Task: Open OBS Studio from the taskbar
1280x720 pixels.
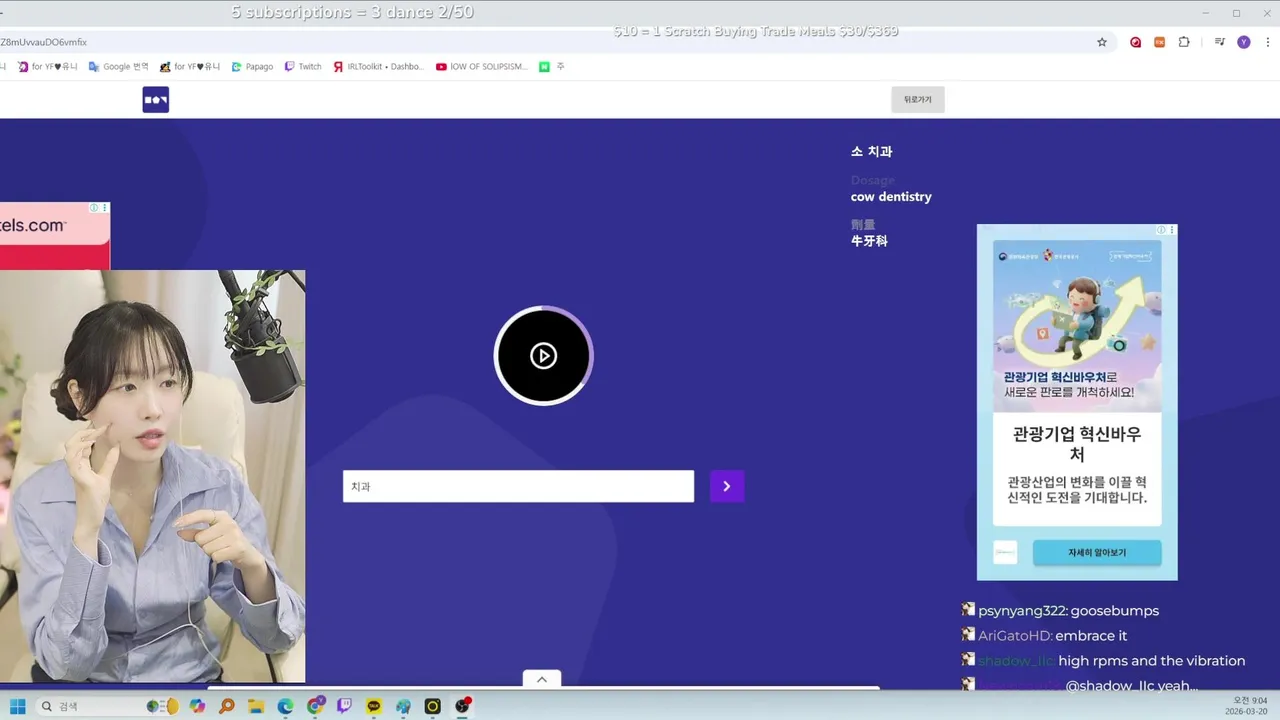Action: [462, 706]
